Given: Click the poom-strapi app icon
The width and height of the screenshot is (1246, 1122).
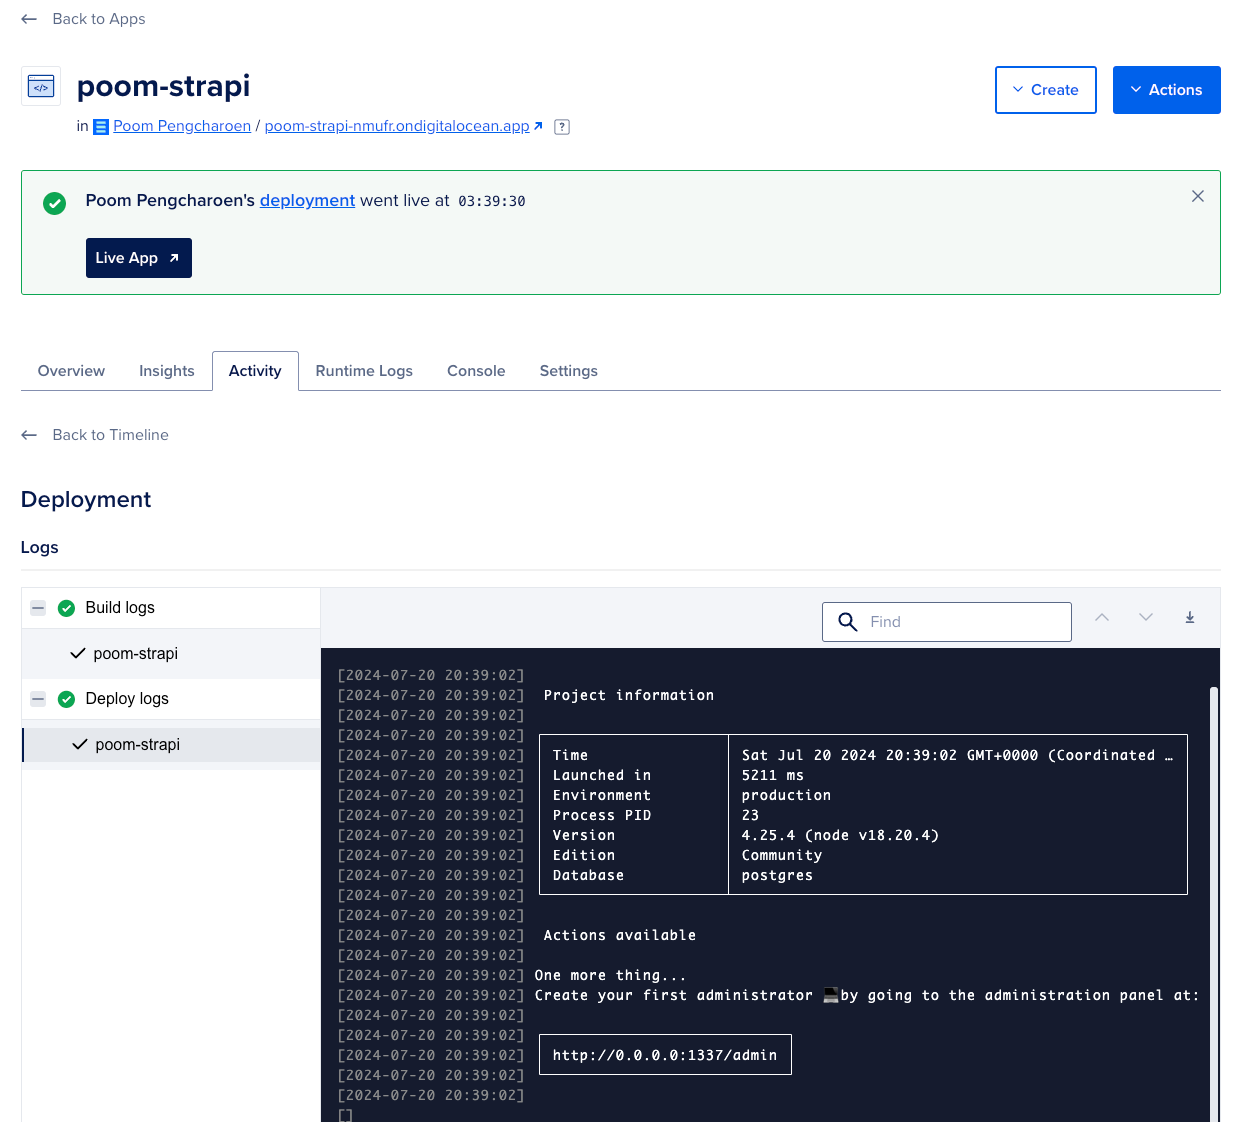Looking at the screenshot, I should [41, 87].
